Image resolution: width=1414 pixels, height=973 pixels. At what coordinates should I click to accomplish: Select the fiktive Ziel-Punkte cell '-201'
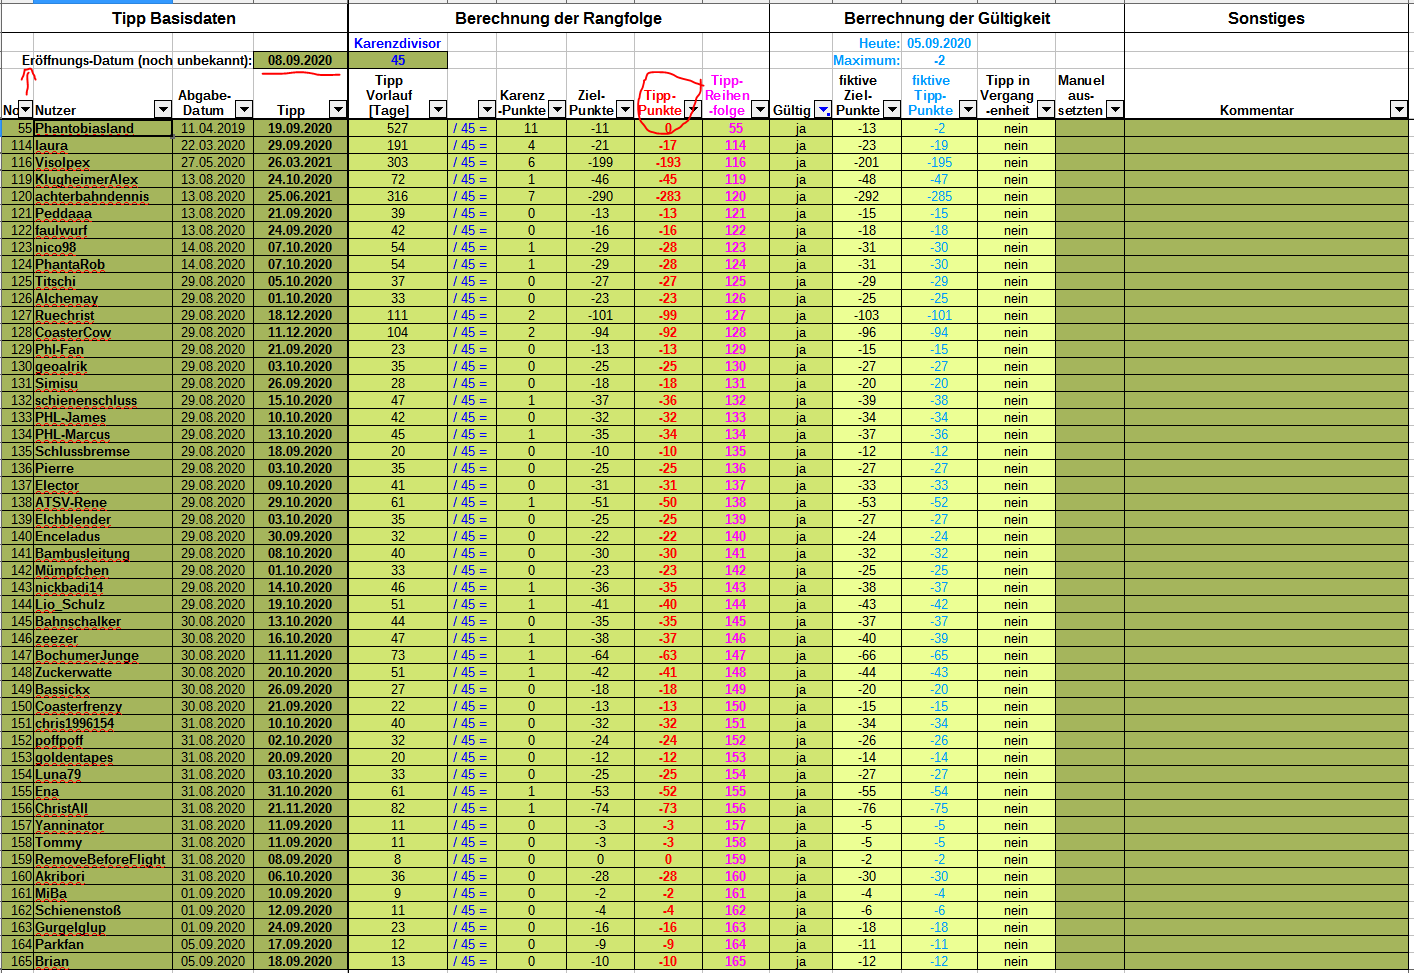tap(867, 162)
